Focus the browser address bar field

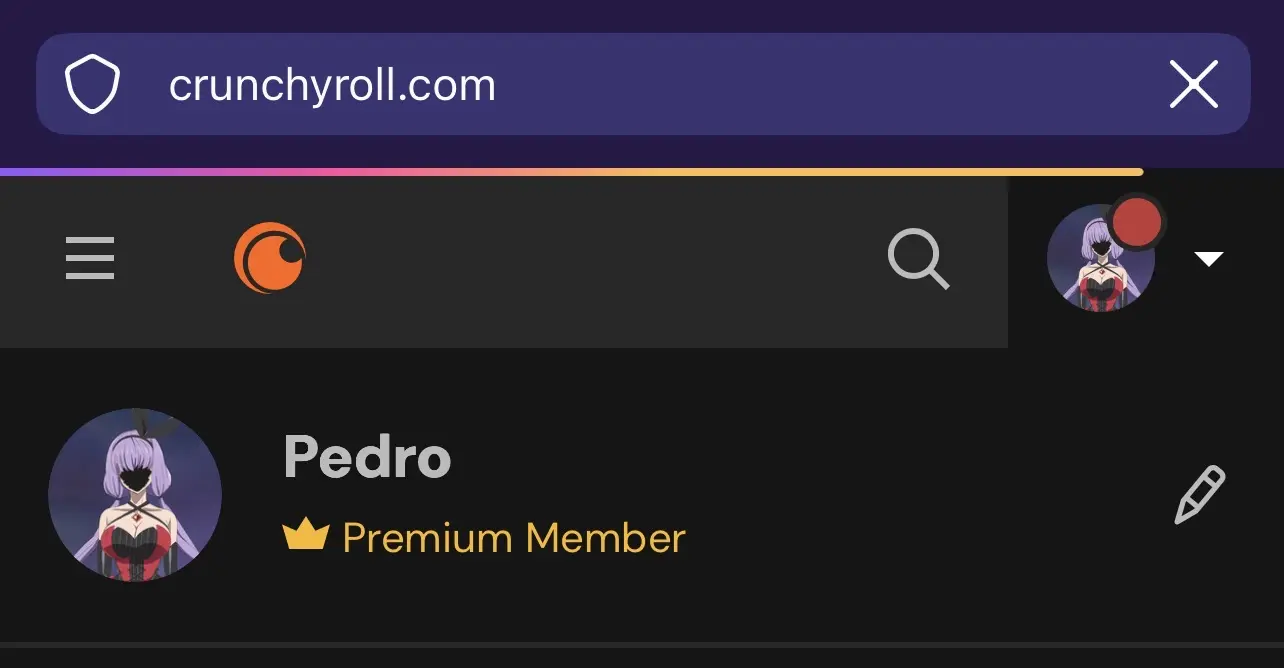[x=643, y=84]
